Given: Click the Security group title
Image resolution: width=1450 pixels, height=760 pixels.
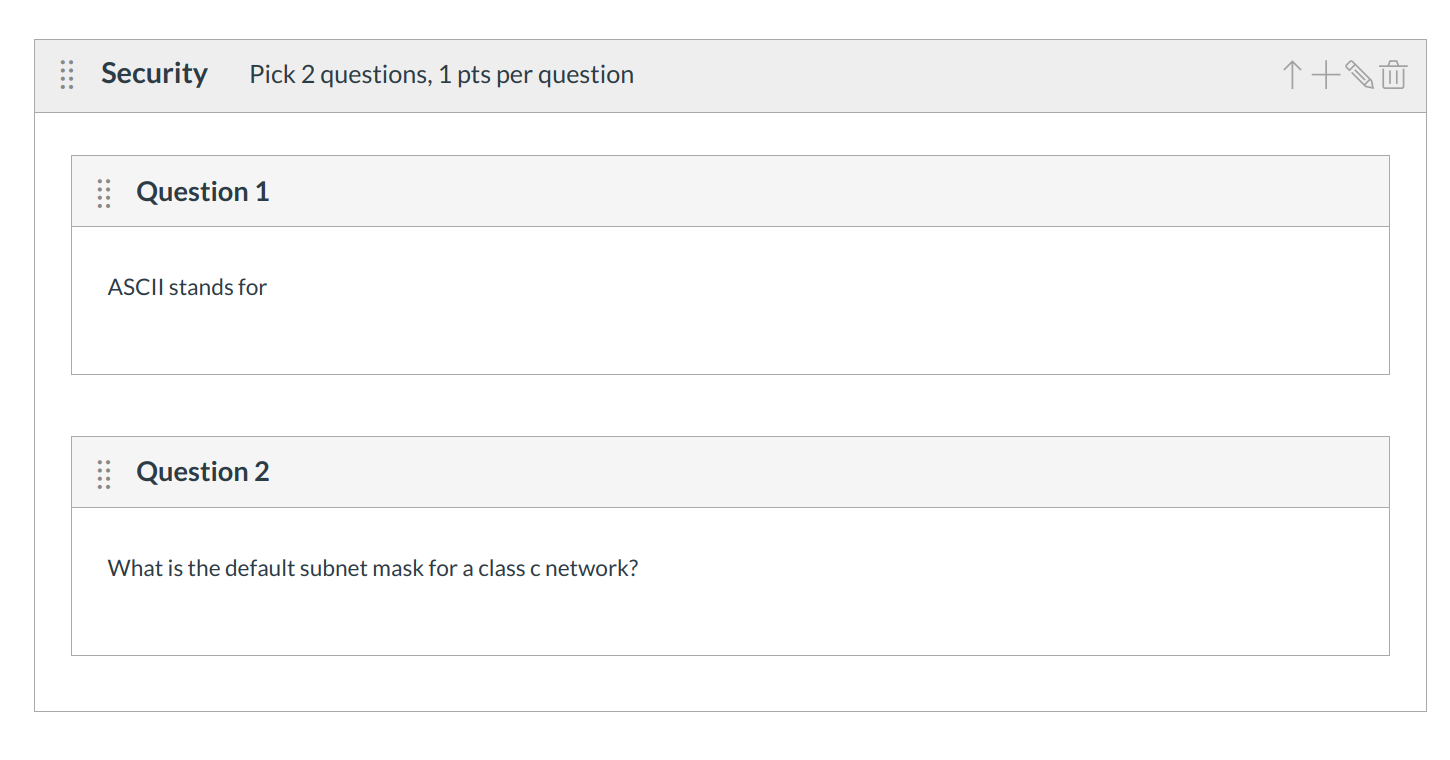Looking at the screenshot, I should (154, 74).
